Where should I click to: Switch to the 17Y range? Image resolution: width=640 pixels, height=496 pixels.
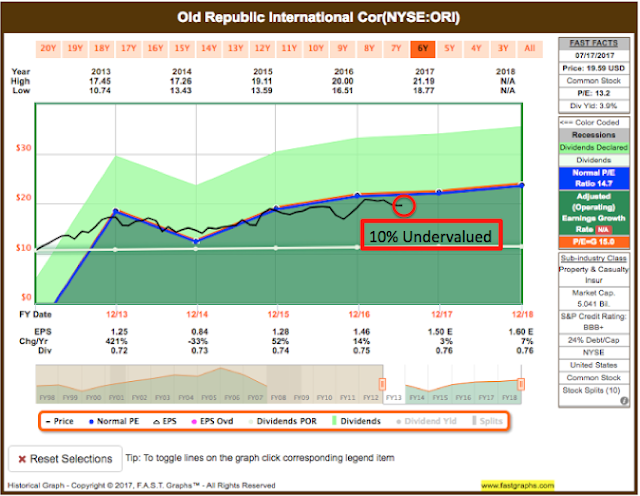pyautogui.click(x=129, y=49)
